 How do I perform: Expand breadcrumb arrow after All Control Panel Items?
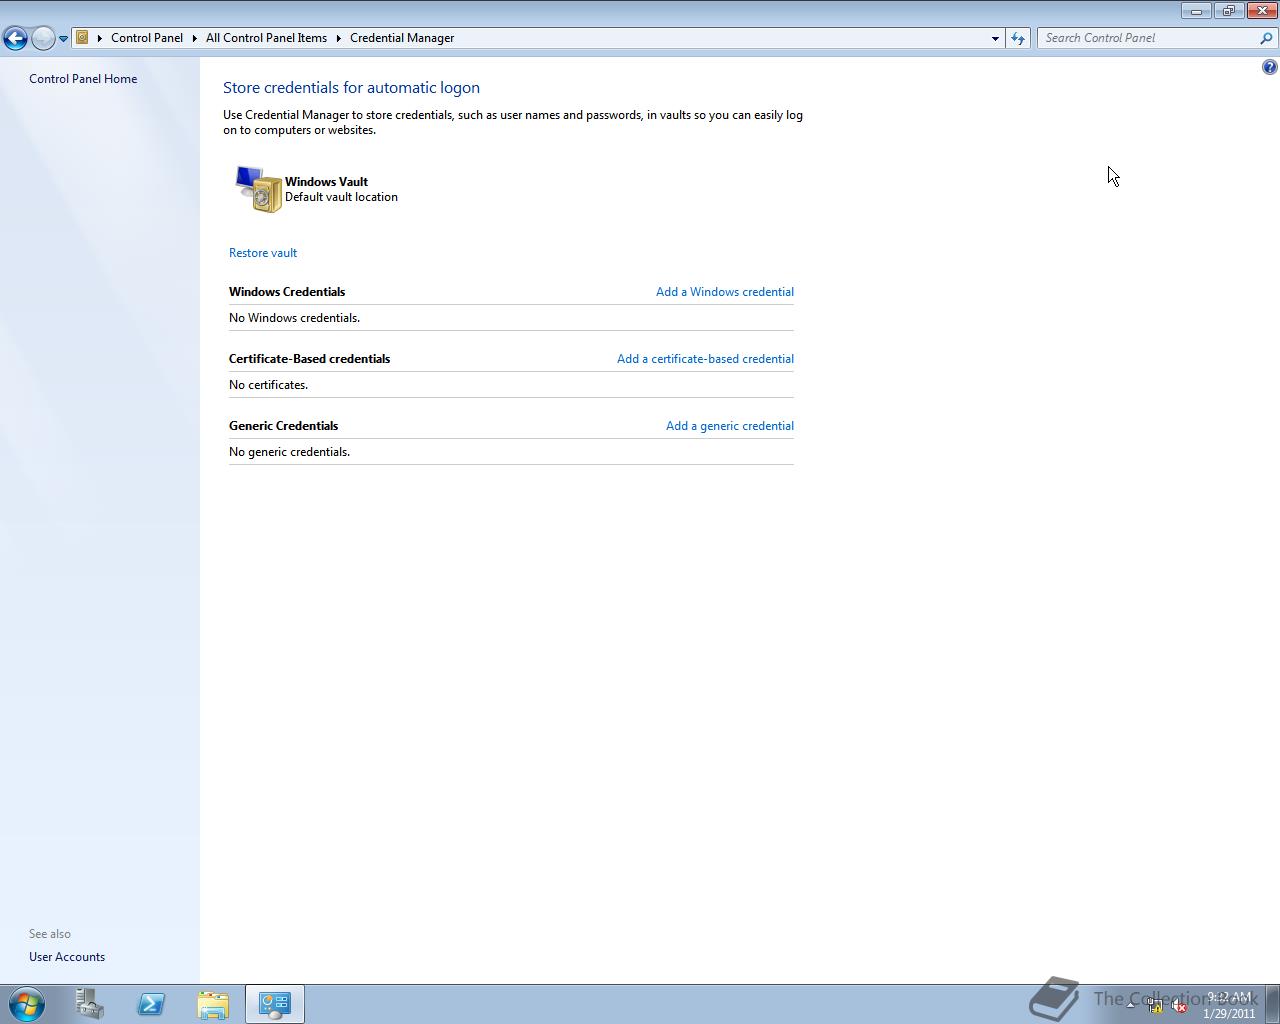click(339, 38)
